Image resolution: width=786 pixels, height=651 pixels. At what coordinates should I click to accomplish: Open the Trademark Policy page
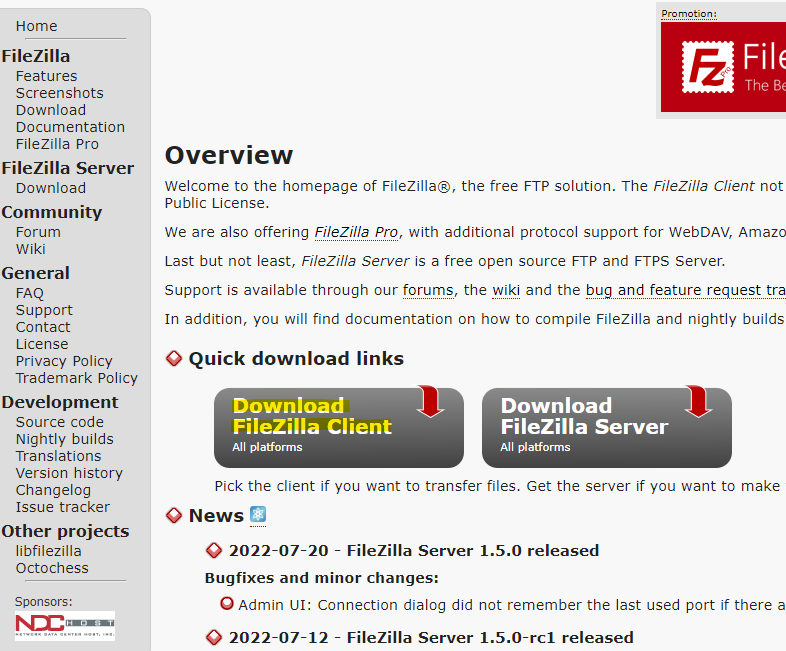[x=76, y=378]
